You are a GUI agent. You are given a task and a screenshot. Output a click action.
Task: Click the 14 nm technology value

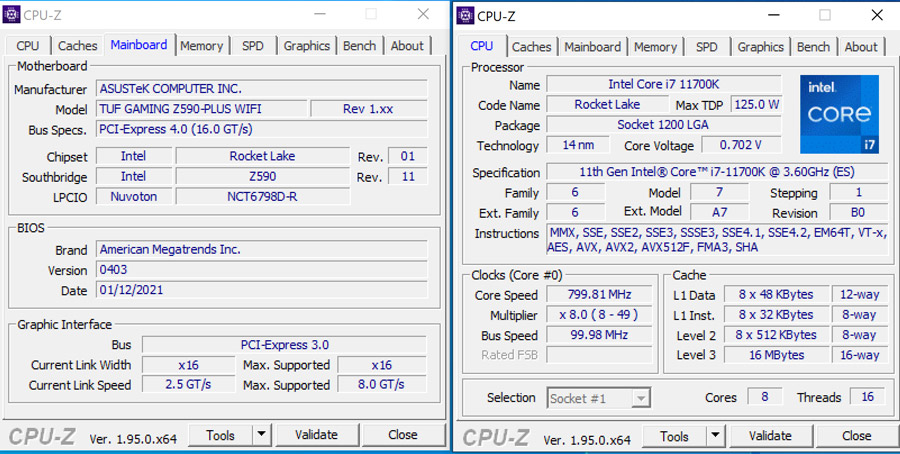click(578, 145)
